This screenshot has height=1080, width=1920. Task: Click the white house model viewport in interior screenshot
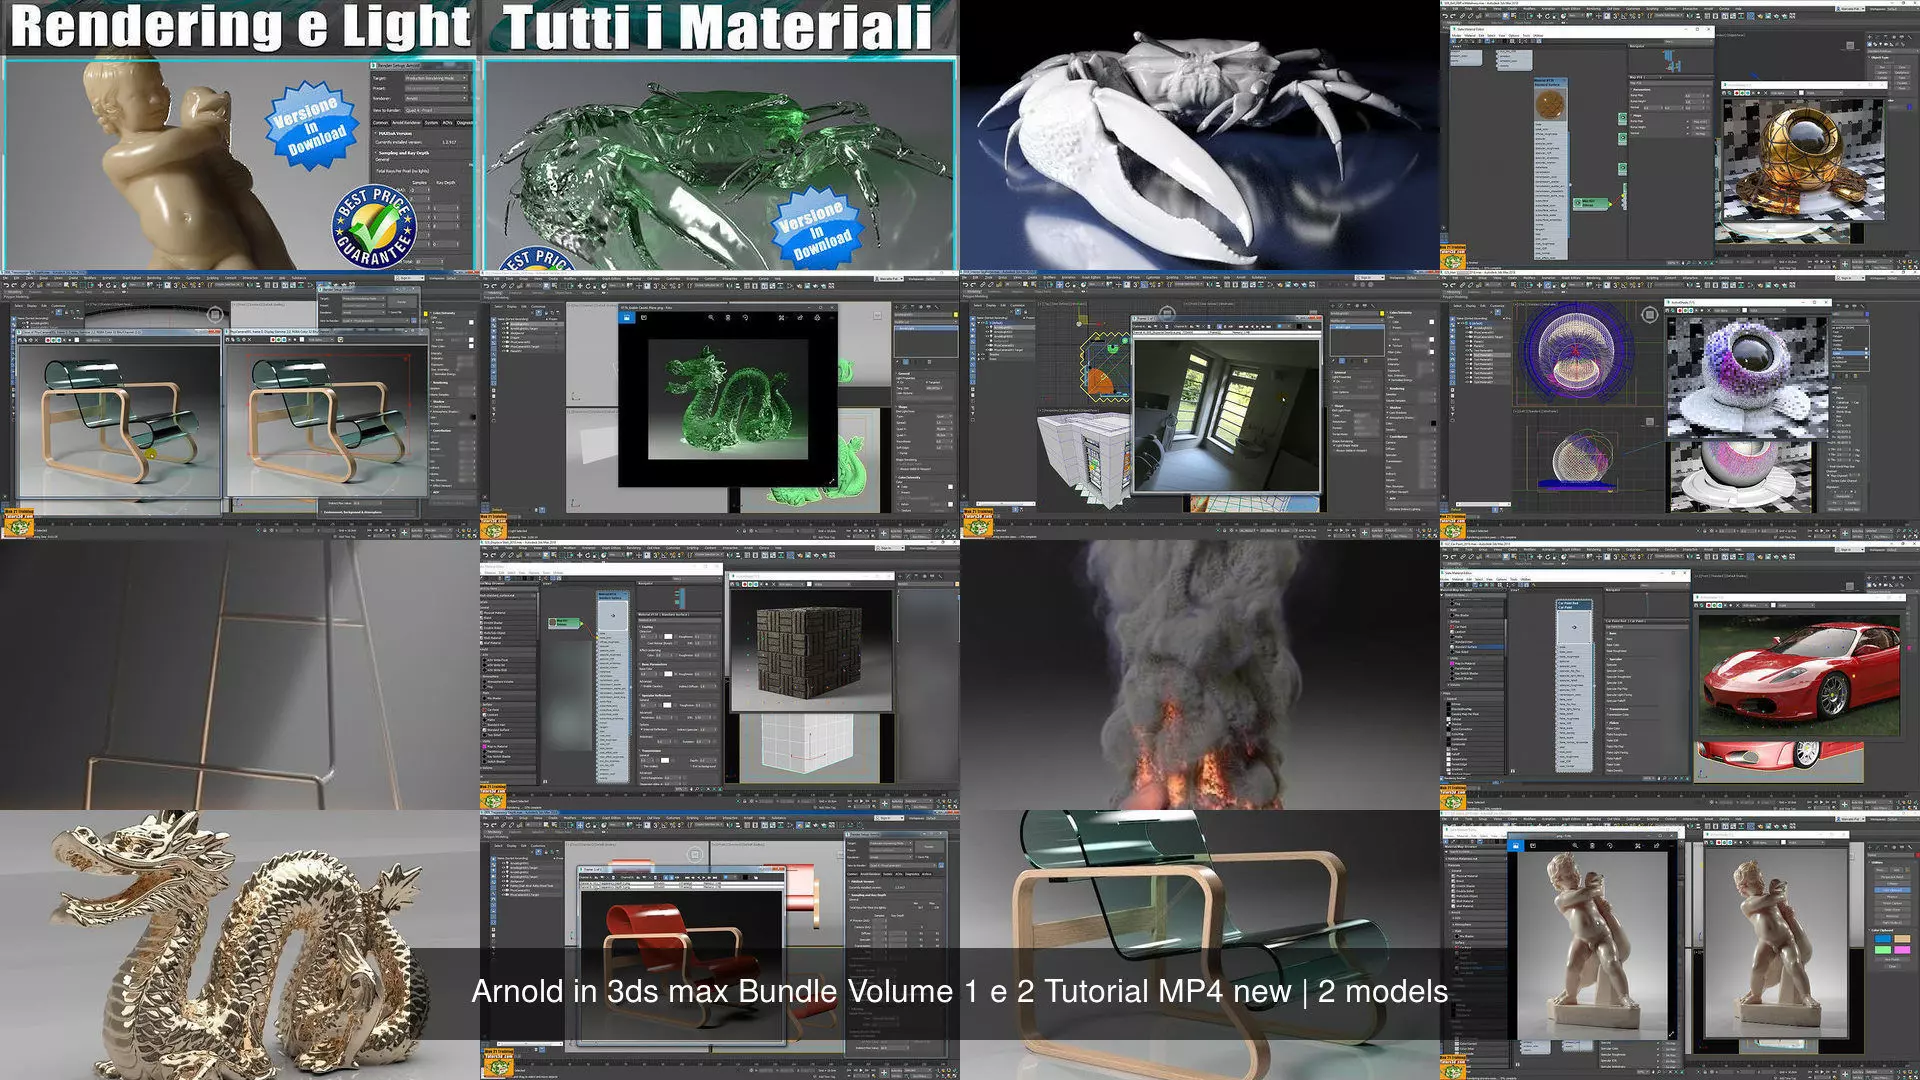click(x=1084, y=460)
